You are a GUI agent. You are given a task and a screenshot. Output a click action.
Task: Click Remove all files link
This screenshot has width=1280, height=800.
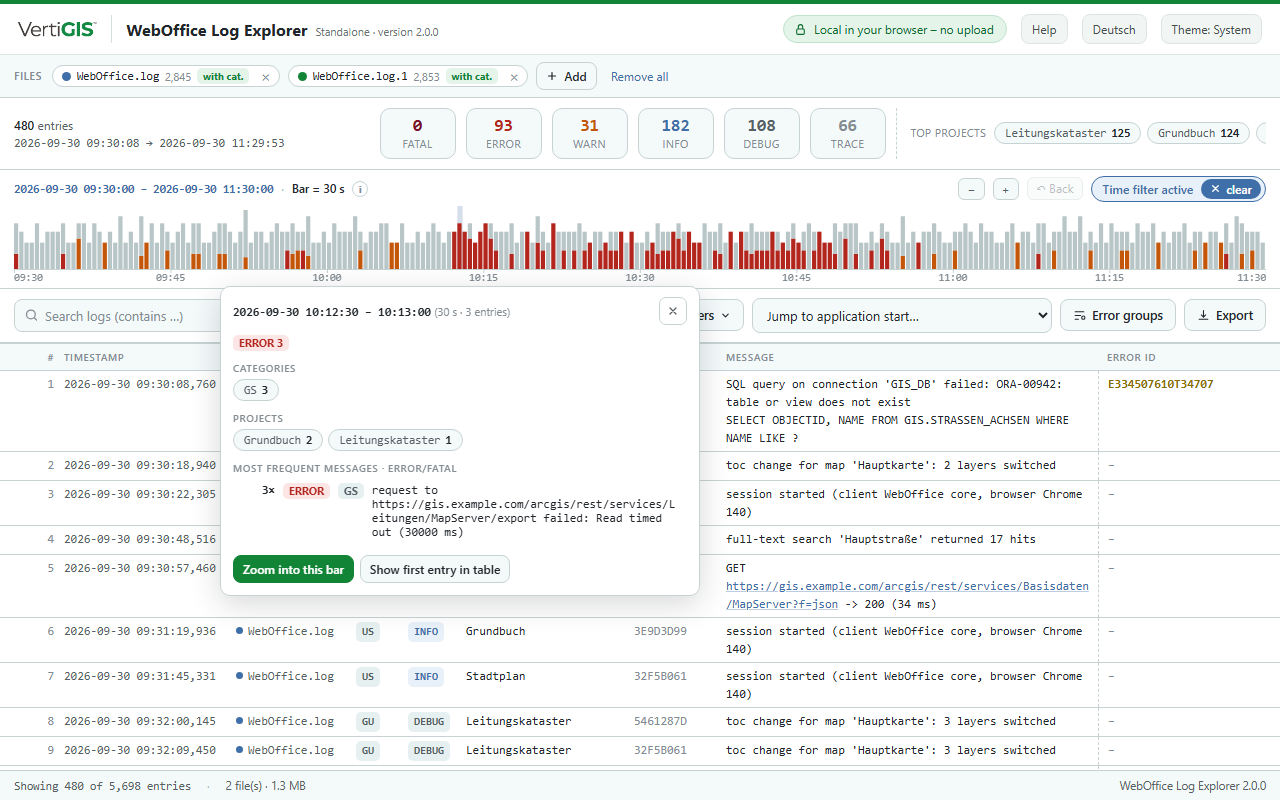point(640,77)
